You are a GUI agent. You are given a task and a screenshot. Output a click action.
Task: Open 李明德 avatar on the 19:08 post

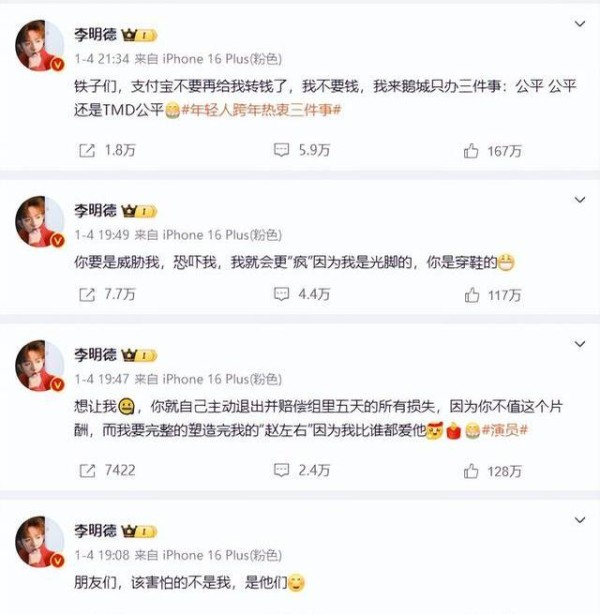(x=40, y=542)
